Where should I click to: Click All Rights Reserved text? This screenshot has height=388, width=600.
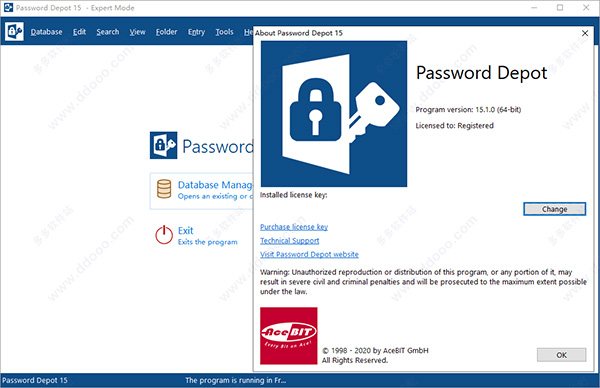(x=355, y=360)
